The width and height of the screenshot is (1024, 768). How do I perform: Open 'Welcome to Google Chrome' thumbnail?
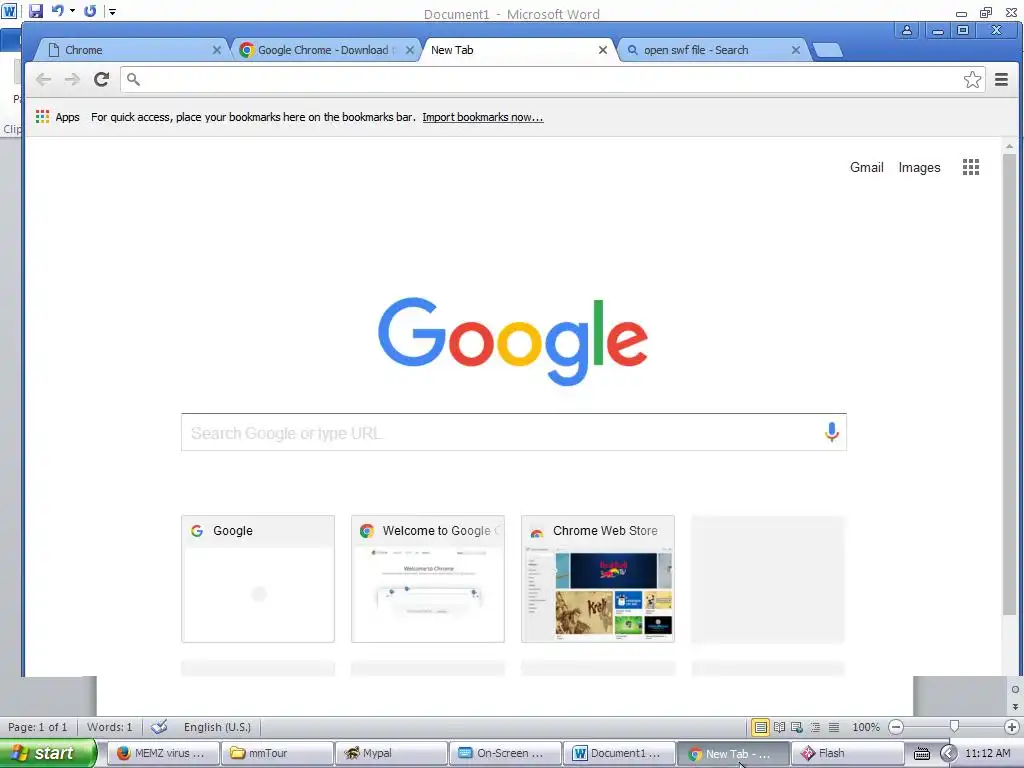click(x=428, y=579)
